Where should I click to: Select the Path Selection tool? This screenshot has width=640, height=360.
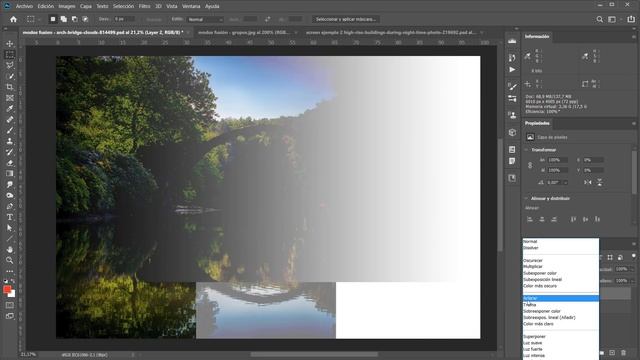coord(10,228)
